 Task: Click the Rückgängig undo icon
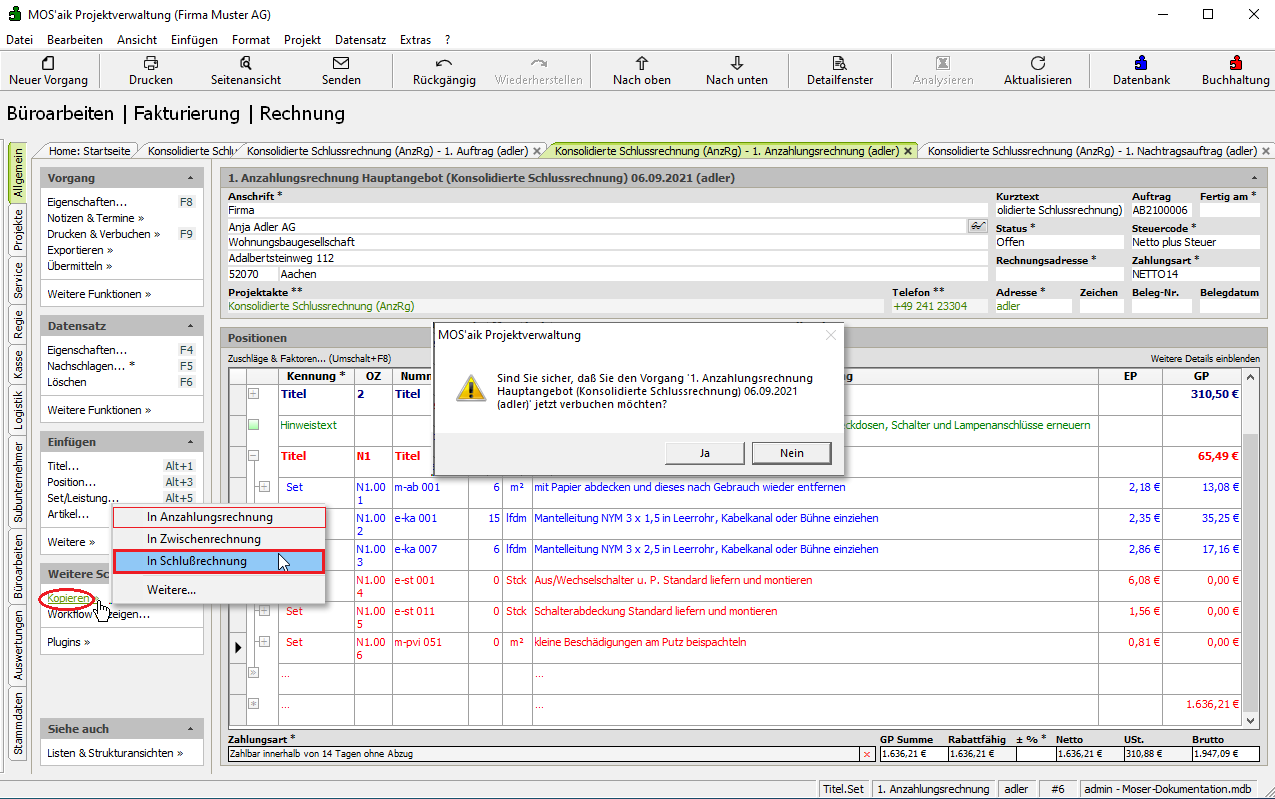444,63
